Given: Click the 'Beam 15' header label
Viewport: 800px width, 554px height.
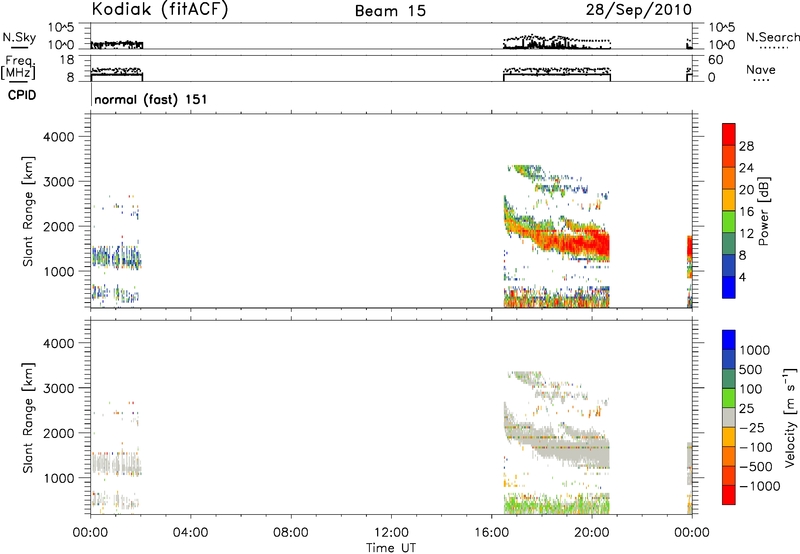Looking at the screenshot, I should click(390, 11).
